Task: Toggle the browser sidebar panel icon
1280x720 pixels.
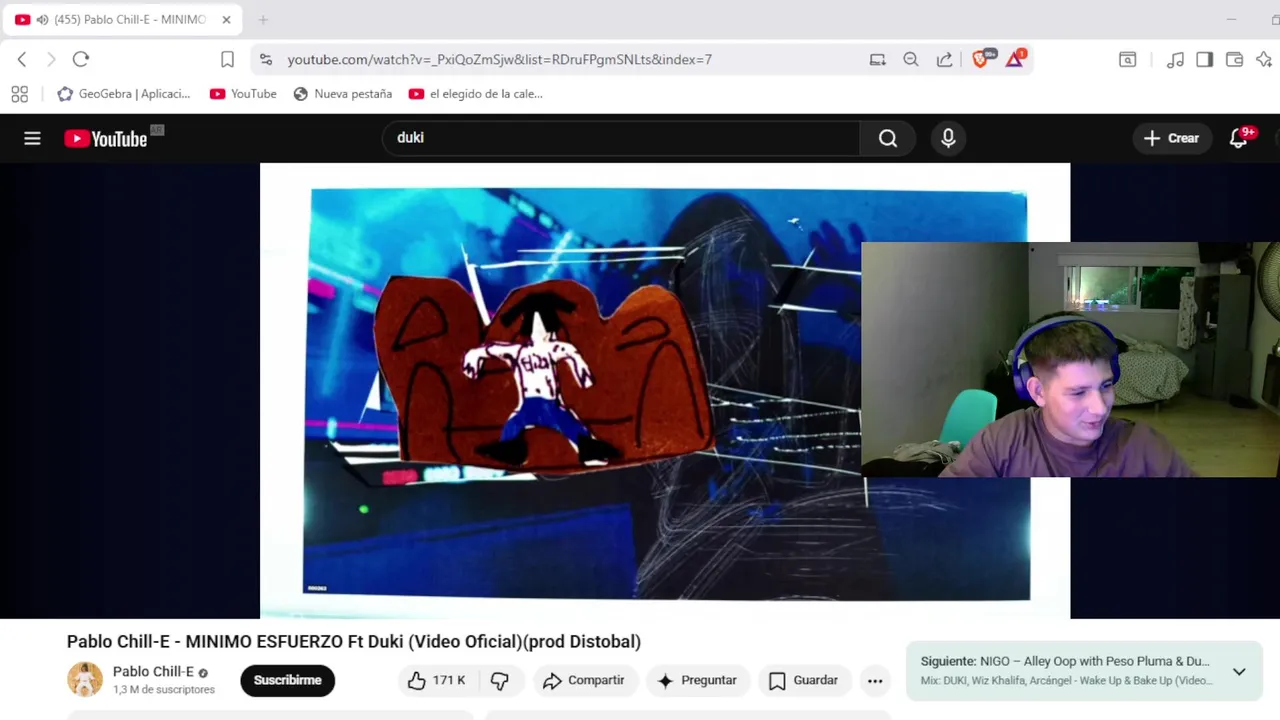Action: 1204,60
